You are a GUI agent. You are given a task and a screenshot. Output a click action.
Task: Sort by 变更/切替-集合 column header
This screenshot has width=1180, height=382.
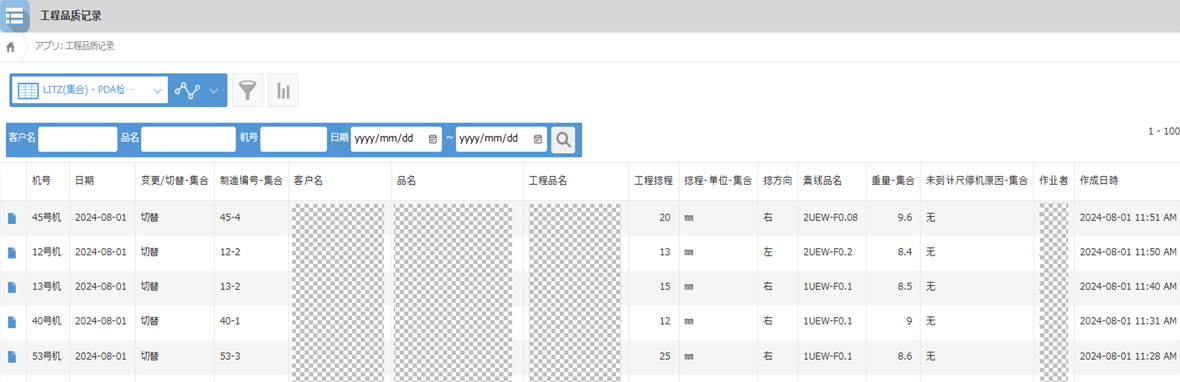(x=175, y=181)
